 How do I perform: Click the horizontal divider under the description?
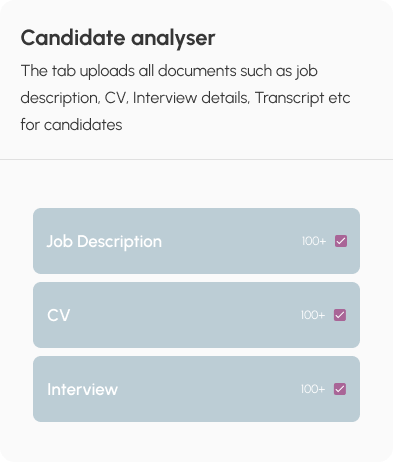coord(196,159)
